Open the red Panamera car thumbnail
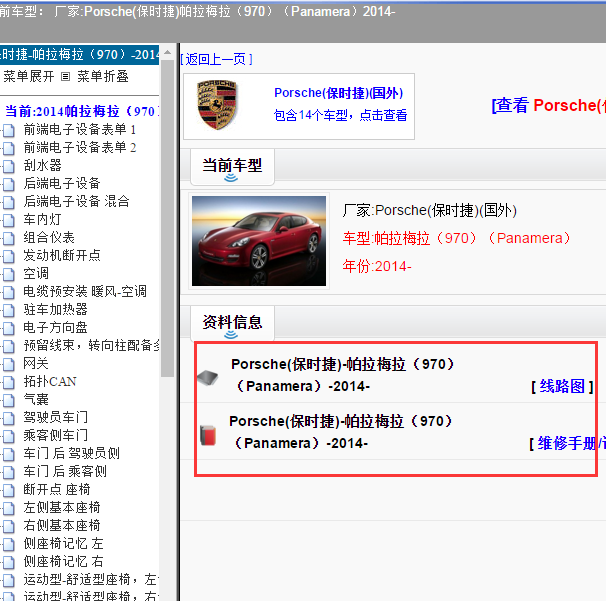The width and height of the screenshot is (606, 601). click(259, 241)
